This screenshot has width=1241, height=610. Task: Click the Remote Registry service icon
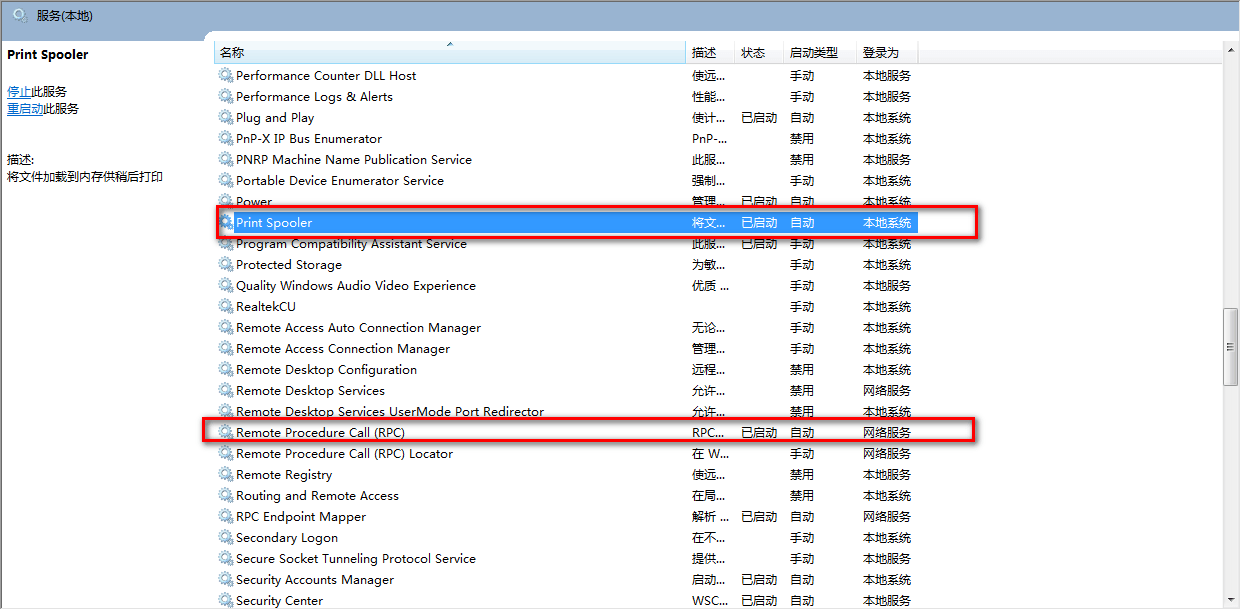(x=226, y=474)
